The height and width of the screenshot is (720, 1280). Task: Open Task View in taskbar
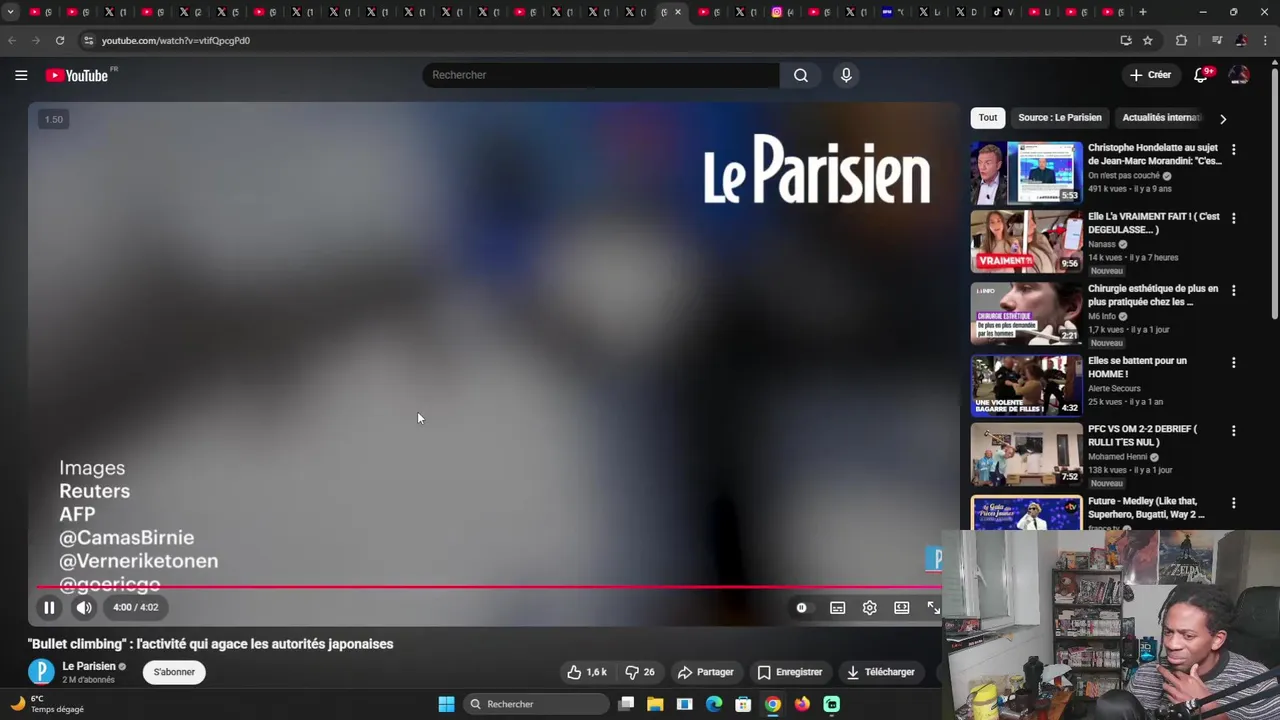click(626, 704)
